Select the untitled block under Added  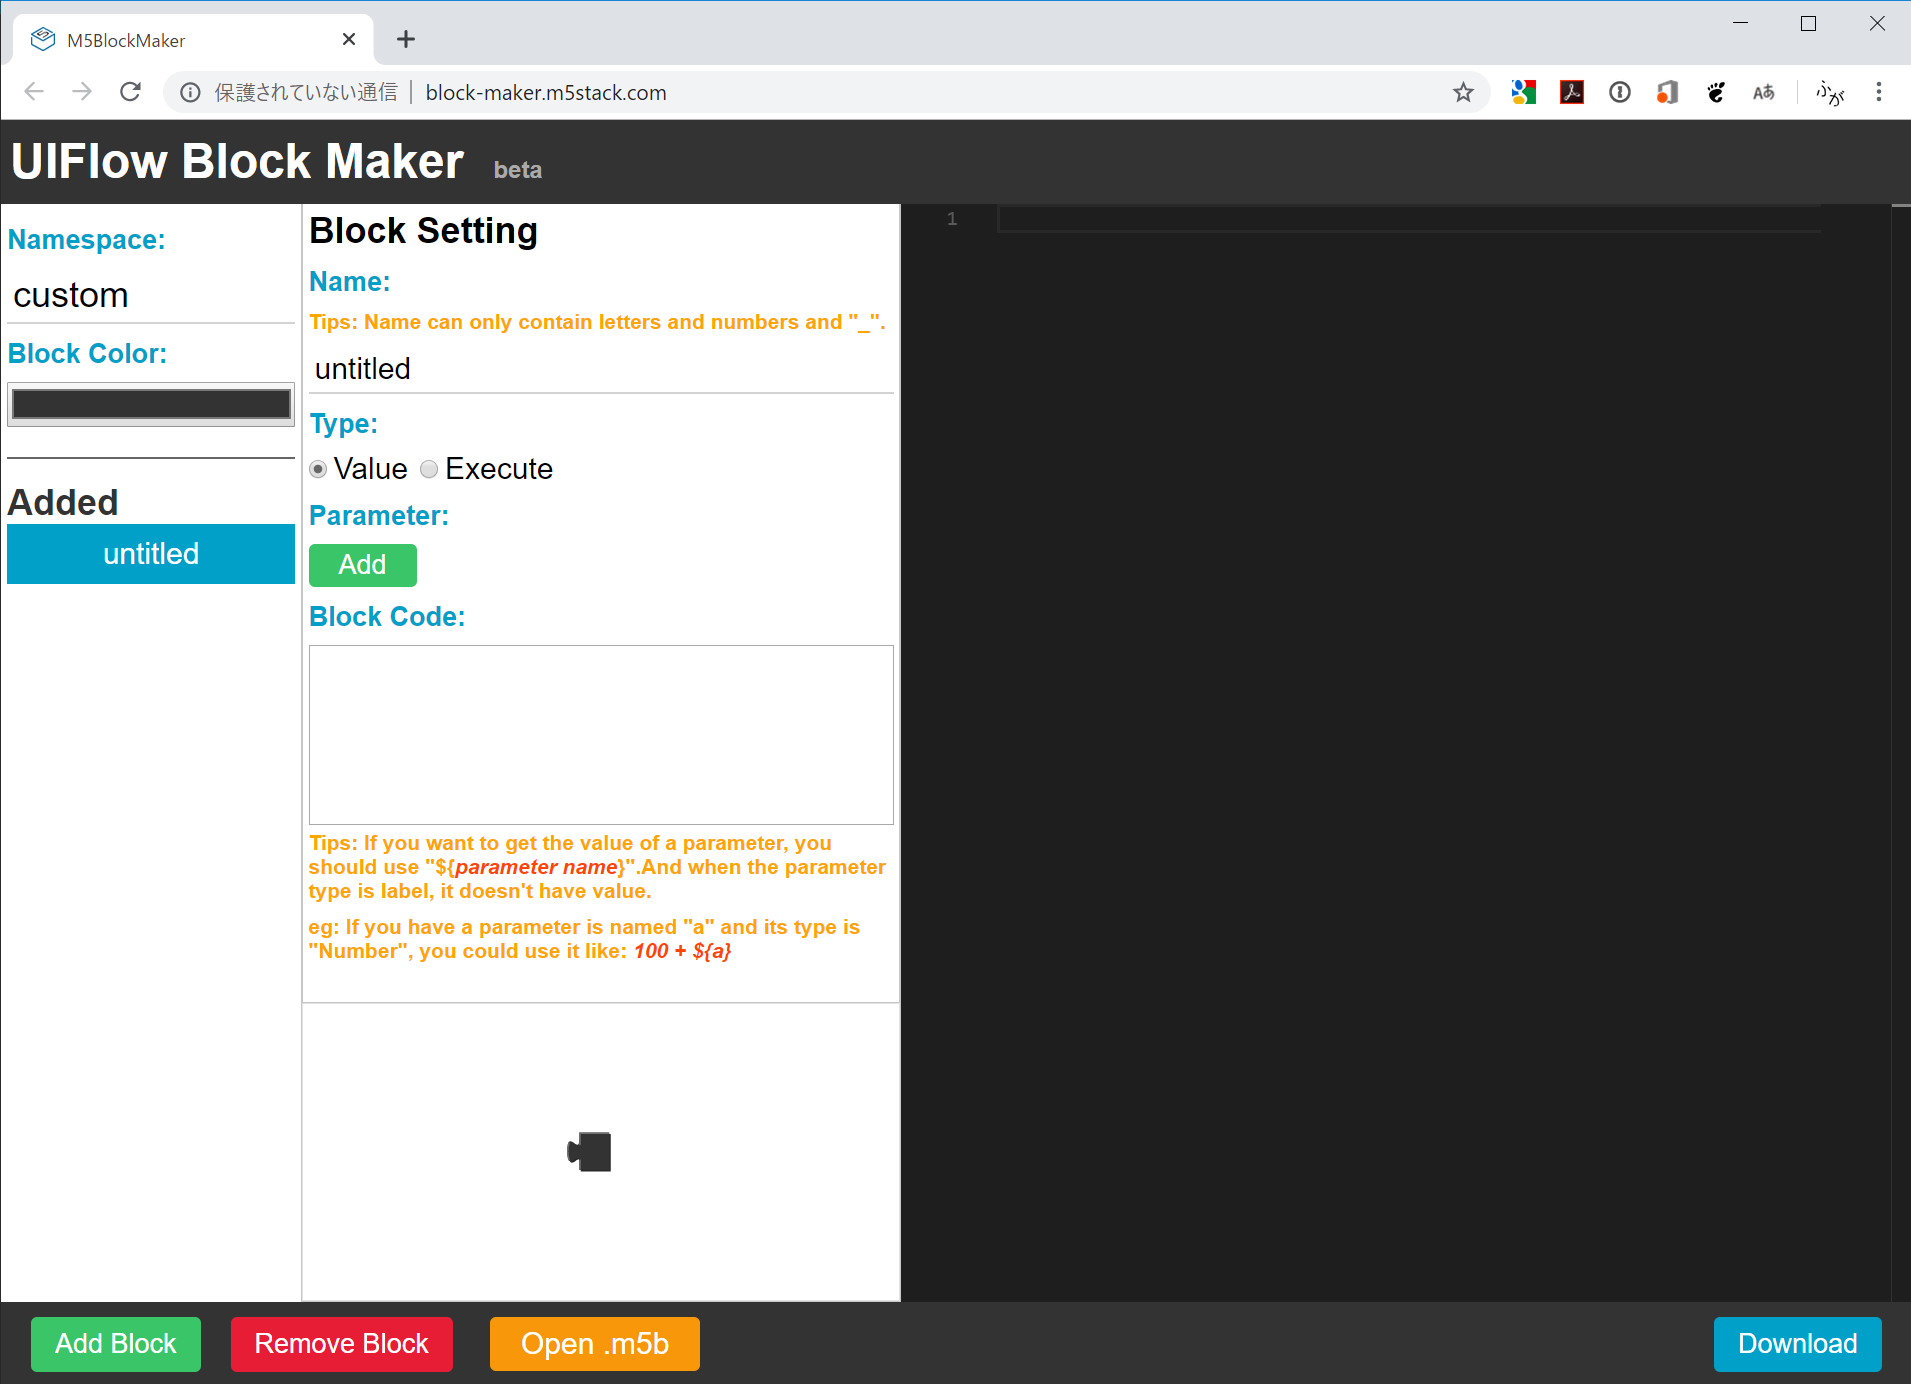[x=150, y=553]
